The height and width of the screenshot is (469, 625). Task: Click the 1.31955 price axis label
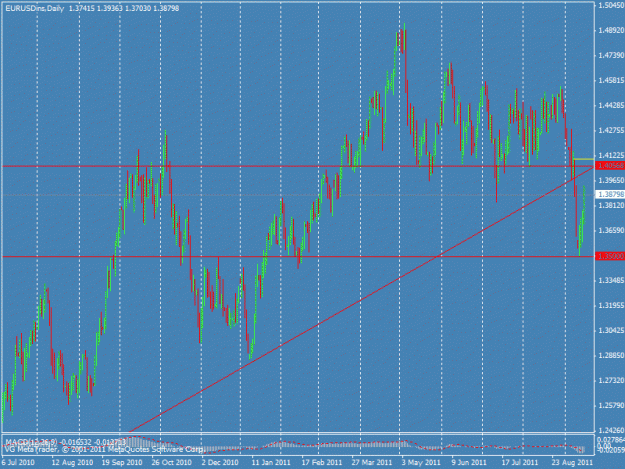point(611,306)
